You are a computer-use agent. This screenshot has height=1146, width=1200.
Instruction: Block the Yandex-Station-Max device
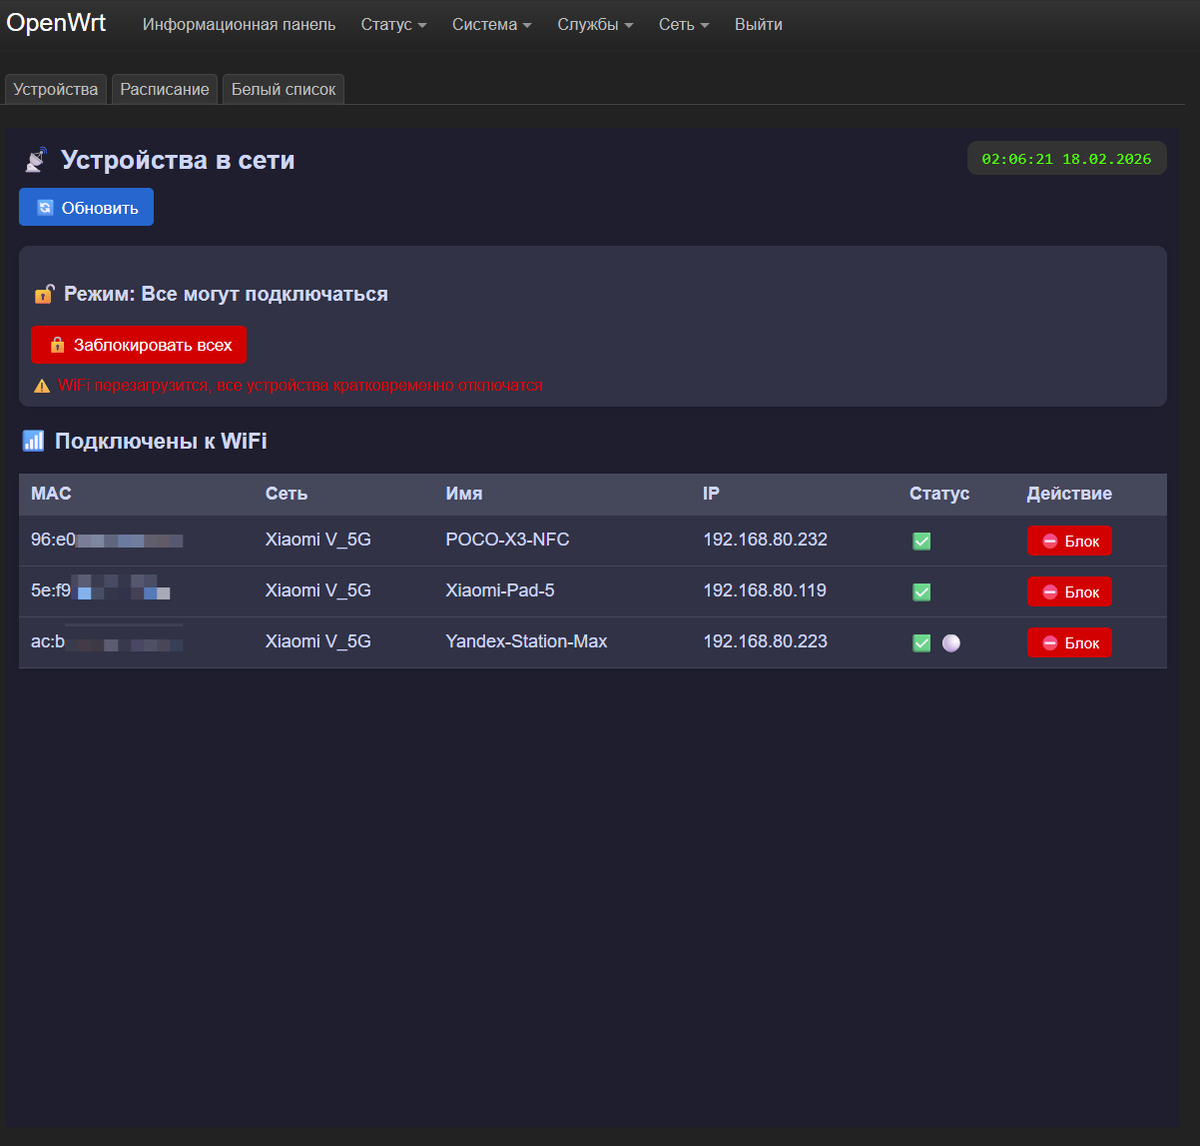click(1069, 643)
